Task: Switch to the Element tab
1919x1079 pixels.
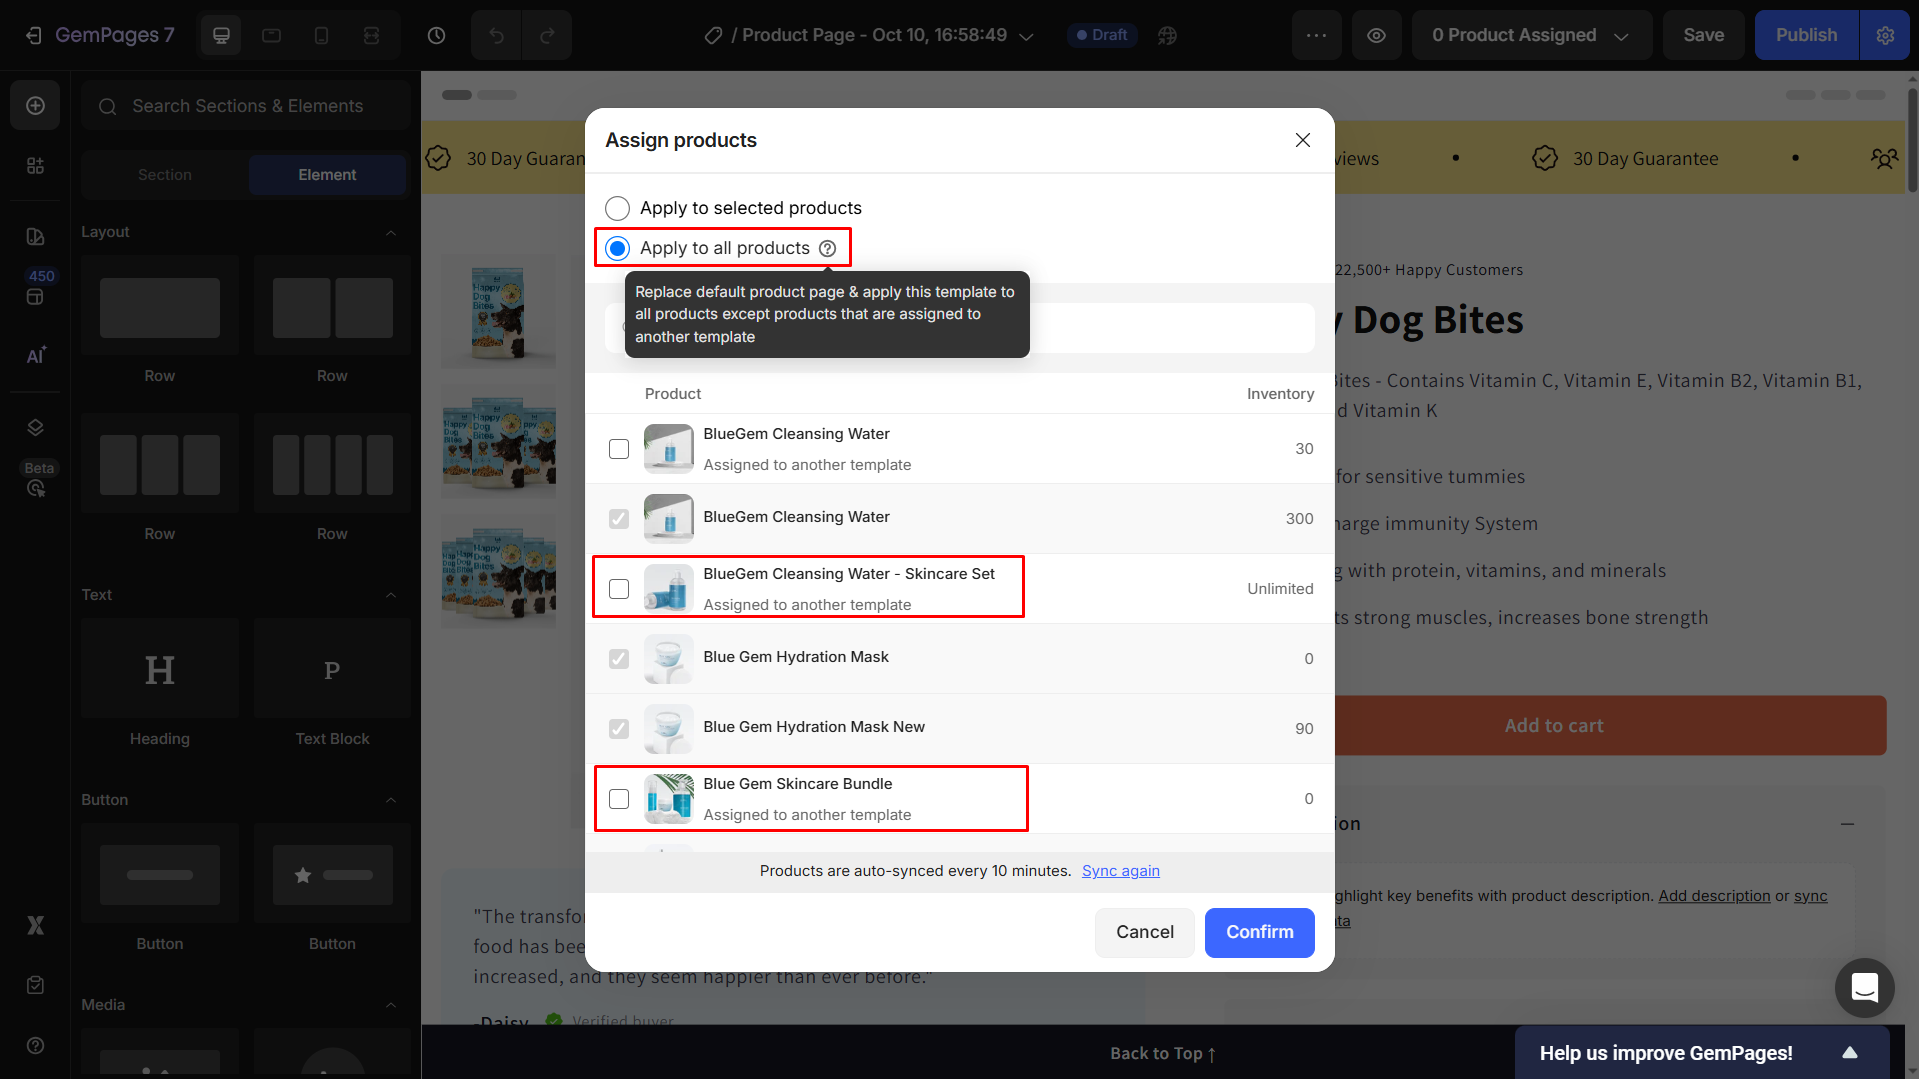Action: (x=327, y=175)
